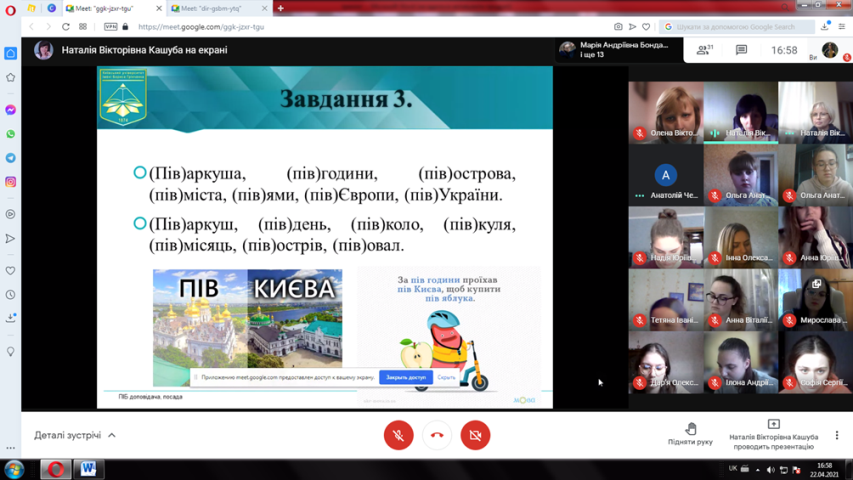853x480 pixels.
Task: Open Opera downloads dropdown
Action: (825, 27)
